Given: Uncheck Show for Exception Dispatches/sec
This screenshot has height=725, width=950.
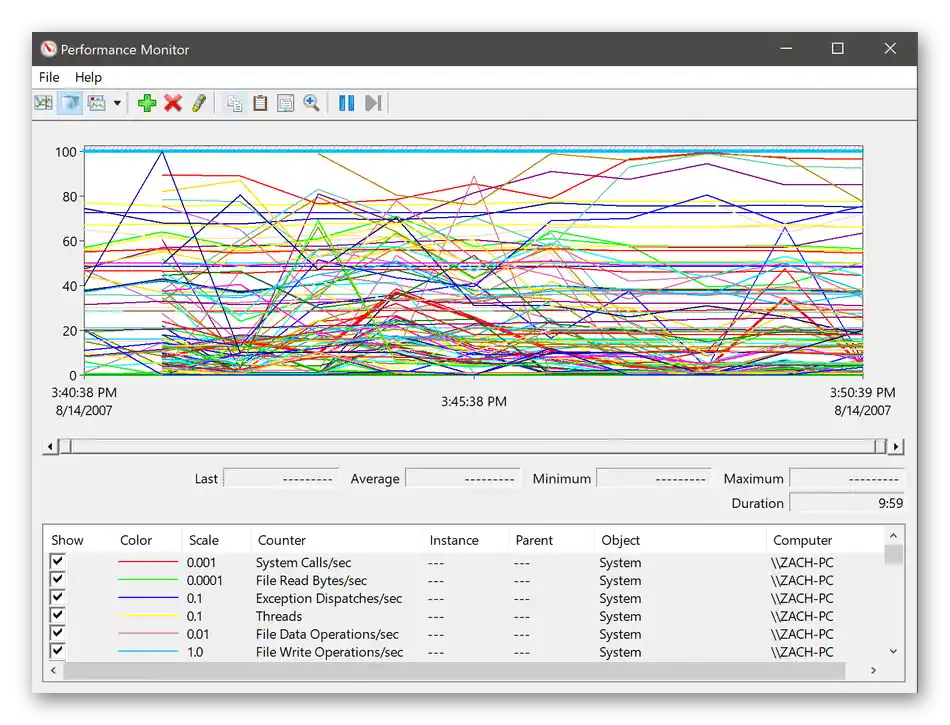Looking at the screenshot, I should tap(58, 597).
